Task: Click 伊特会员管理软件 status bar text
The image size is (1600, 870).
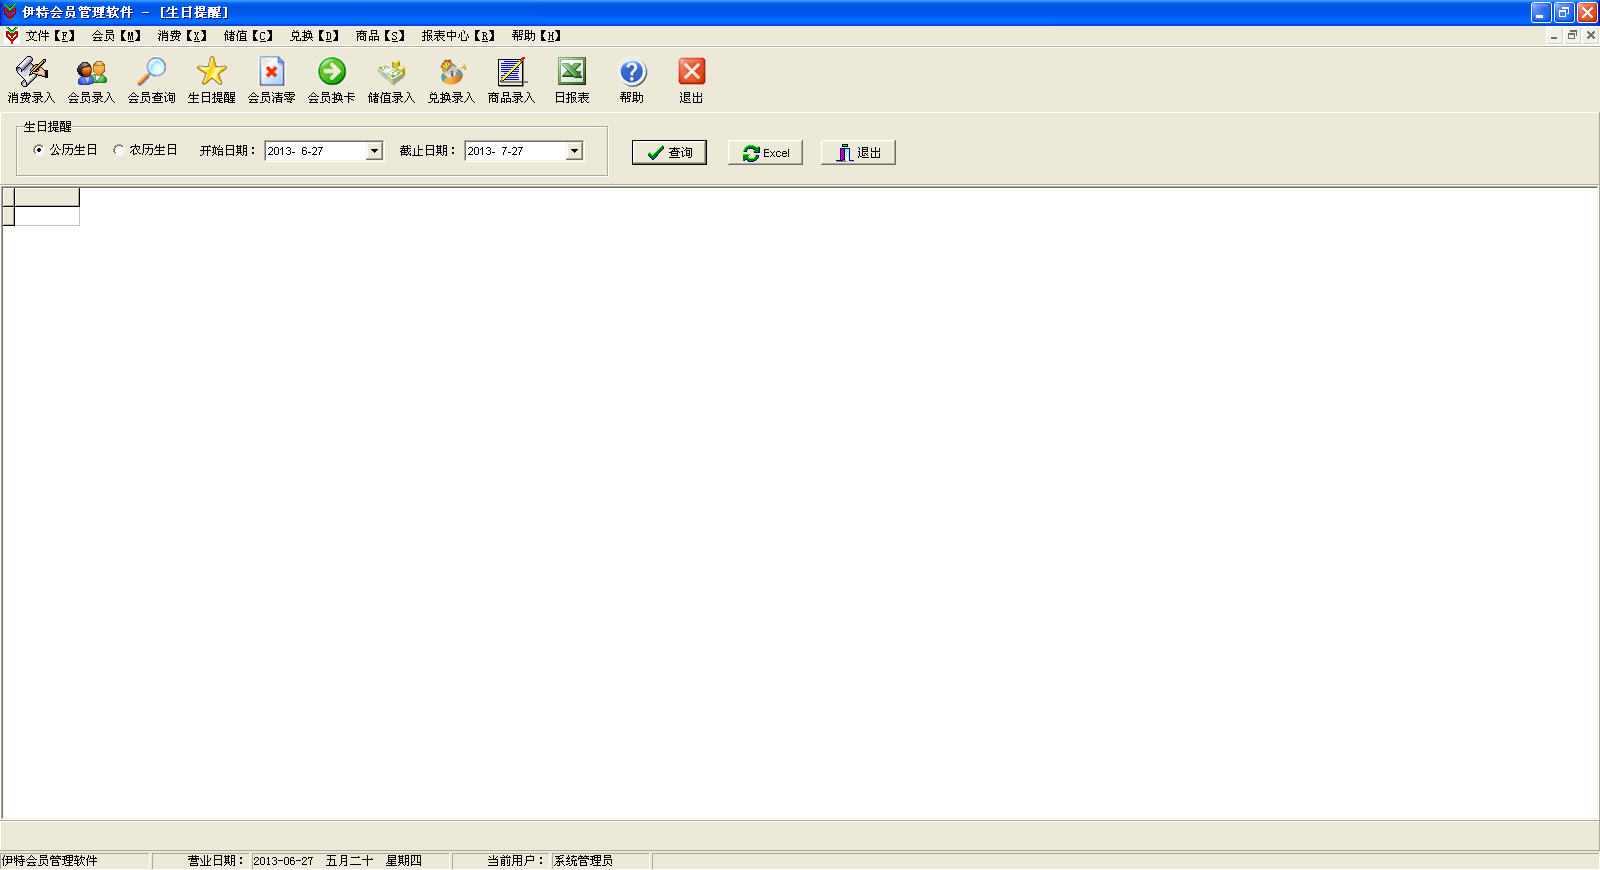Action: point(50,861)
